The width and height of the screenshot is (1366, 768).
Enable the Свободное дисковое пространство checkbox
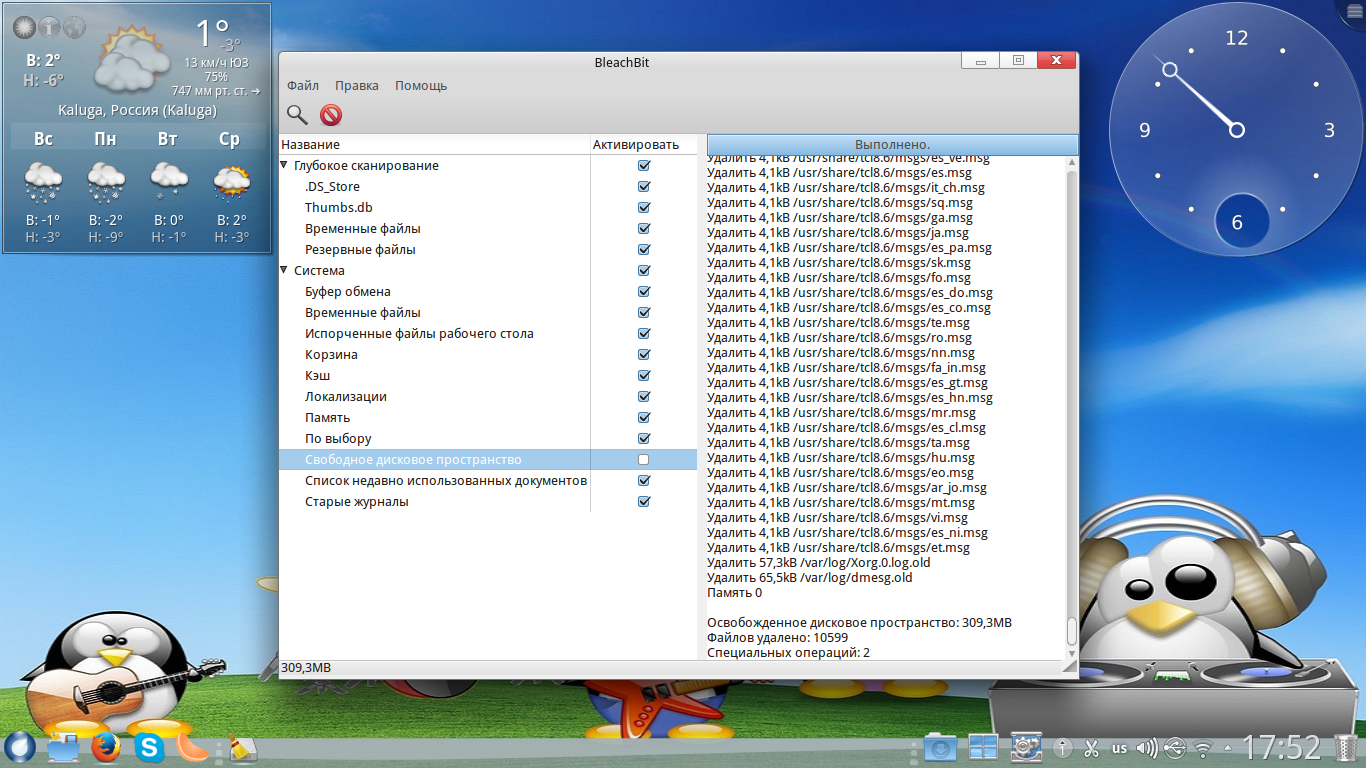[643, 460]
